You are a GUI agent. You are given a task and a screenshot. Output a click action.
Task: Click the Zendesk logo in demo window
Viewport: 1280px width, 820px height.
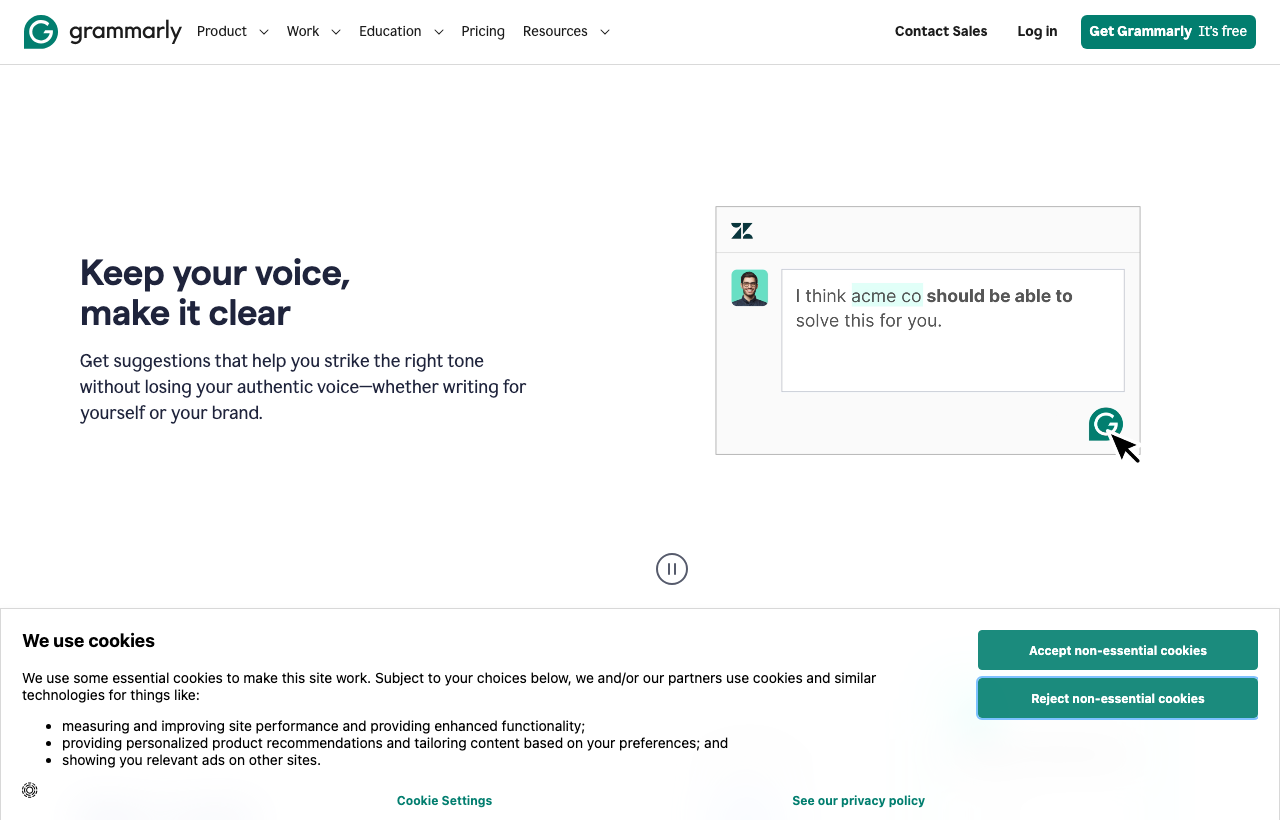[742, 231]
